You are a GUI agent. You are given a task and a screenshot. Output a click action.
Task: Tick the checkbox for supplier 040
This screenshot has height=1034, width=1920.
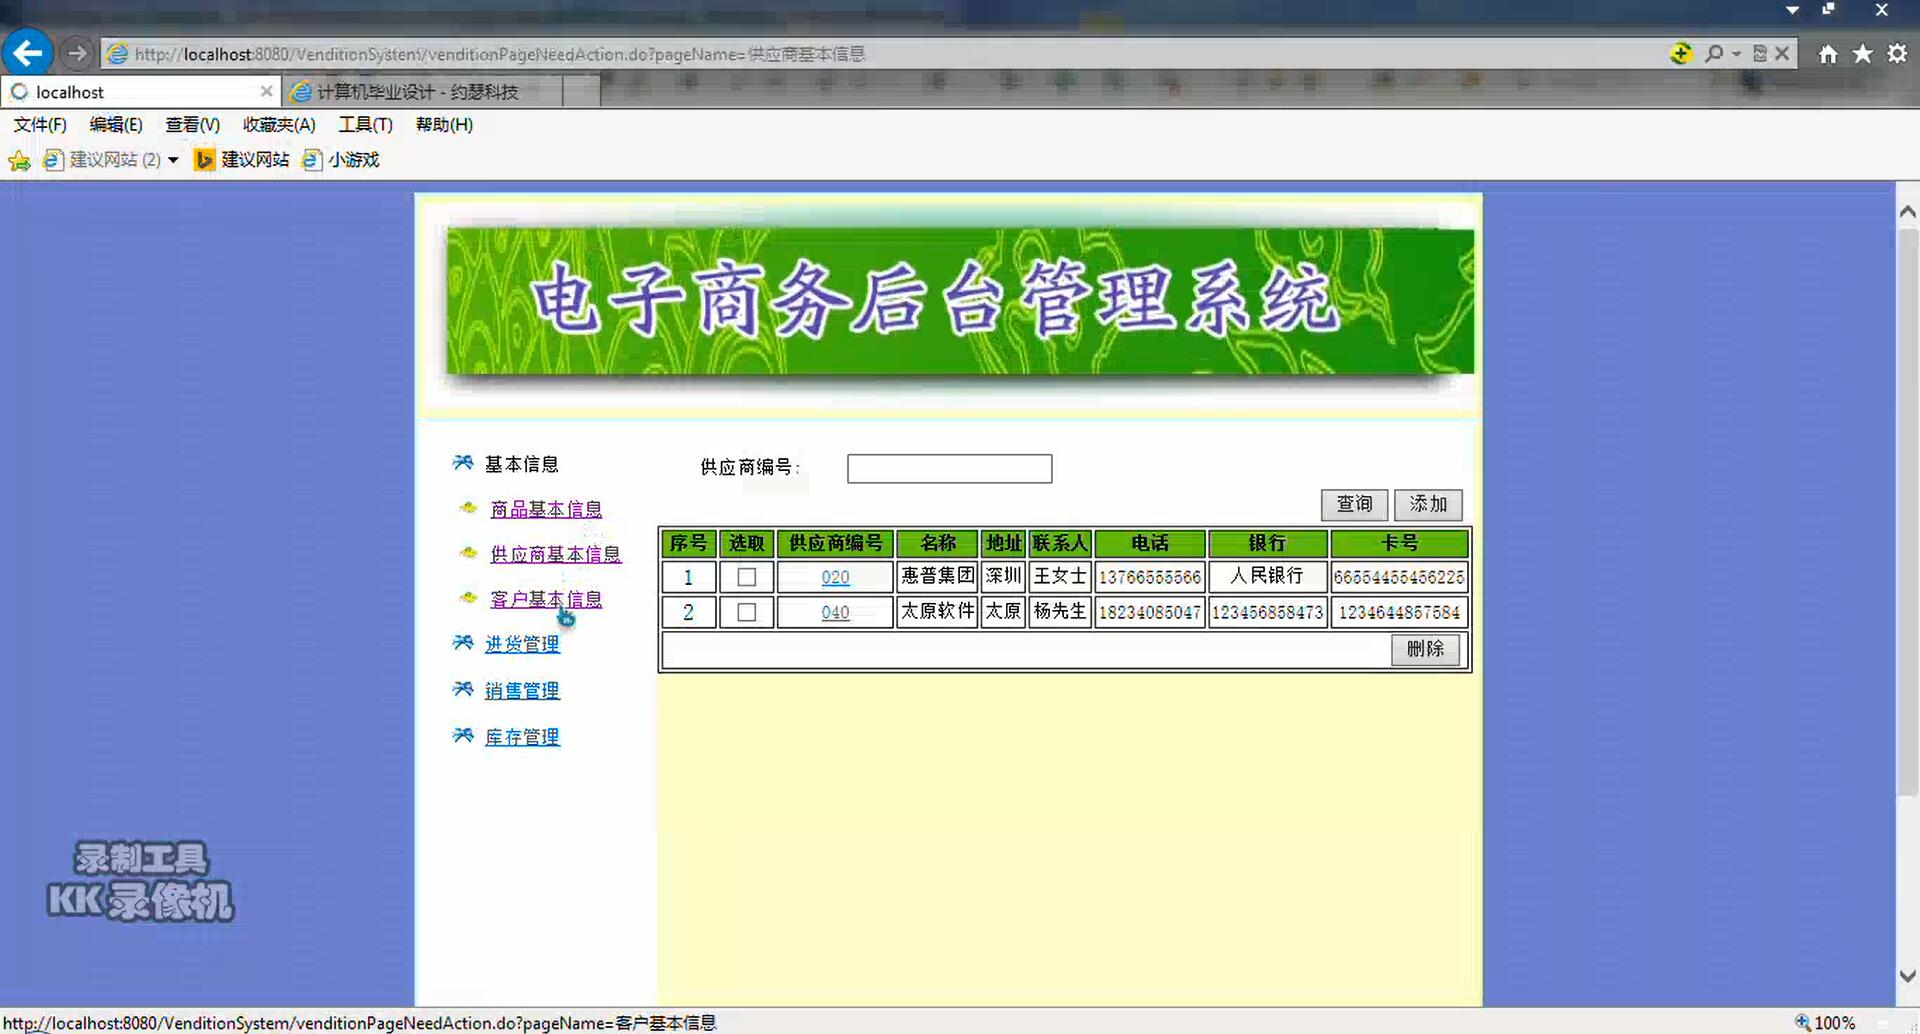tap(746, 612)
